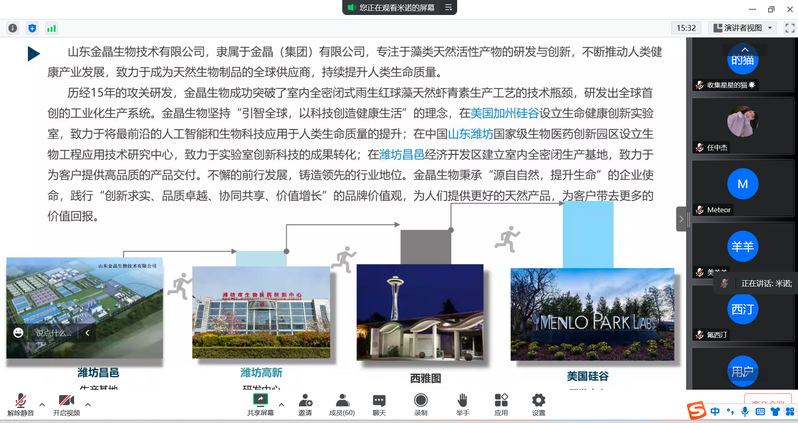Open the 应用 apps icon
The image size is (798, 423).
(x=501, y=400)
